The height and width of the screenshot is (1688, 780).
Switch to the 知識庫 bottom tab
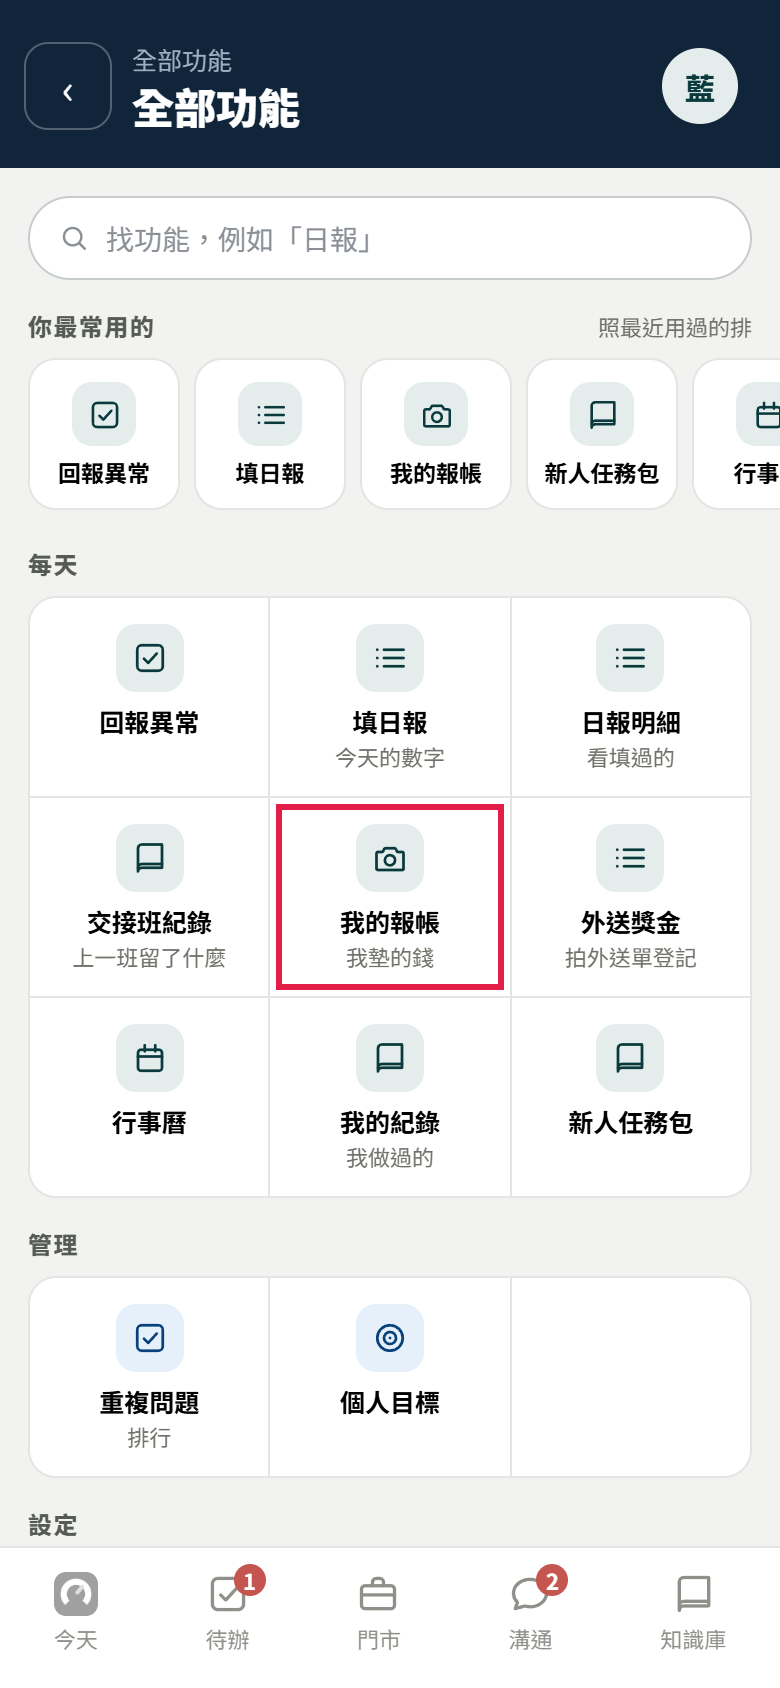coord(693,1610)
